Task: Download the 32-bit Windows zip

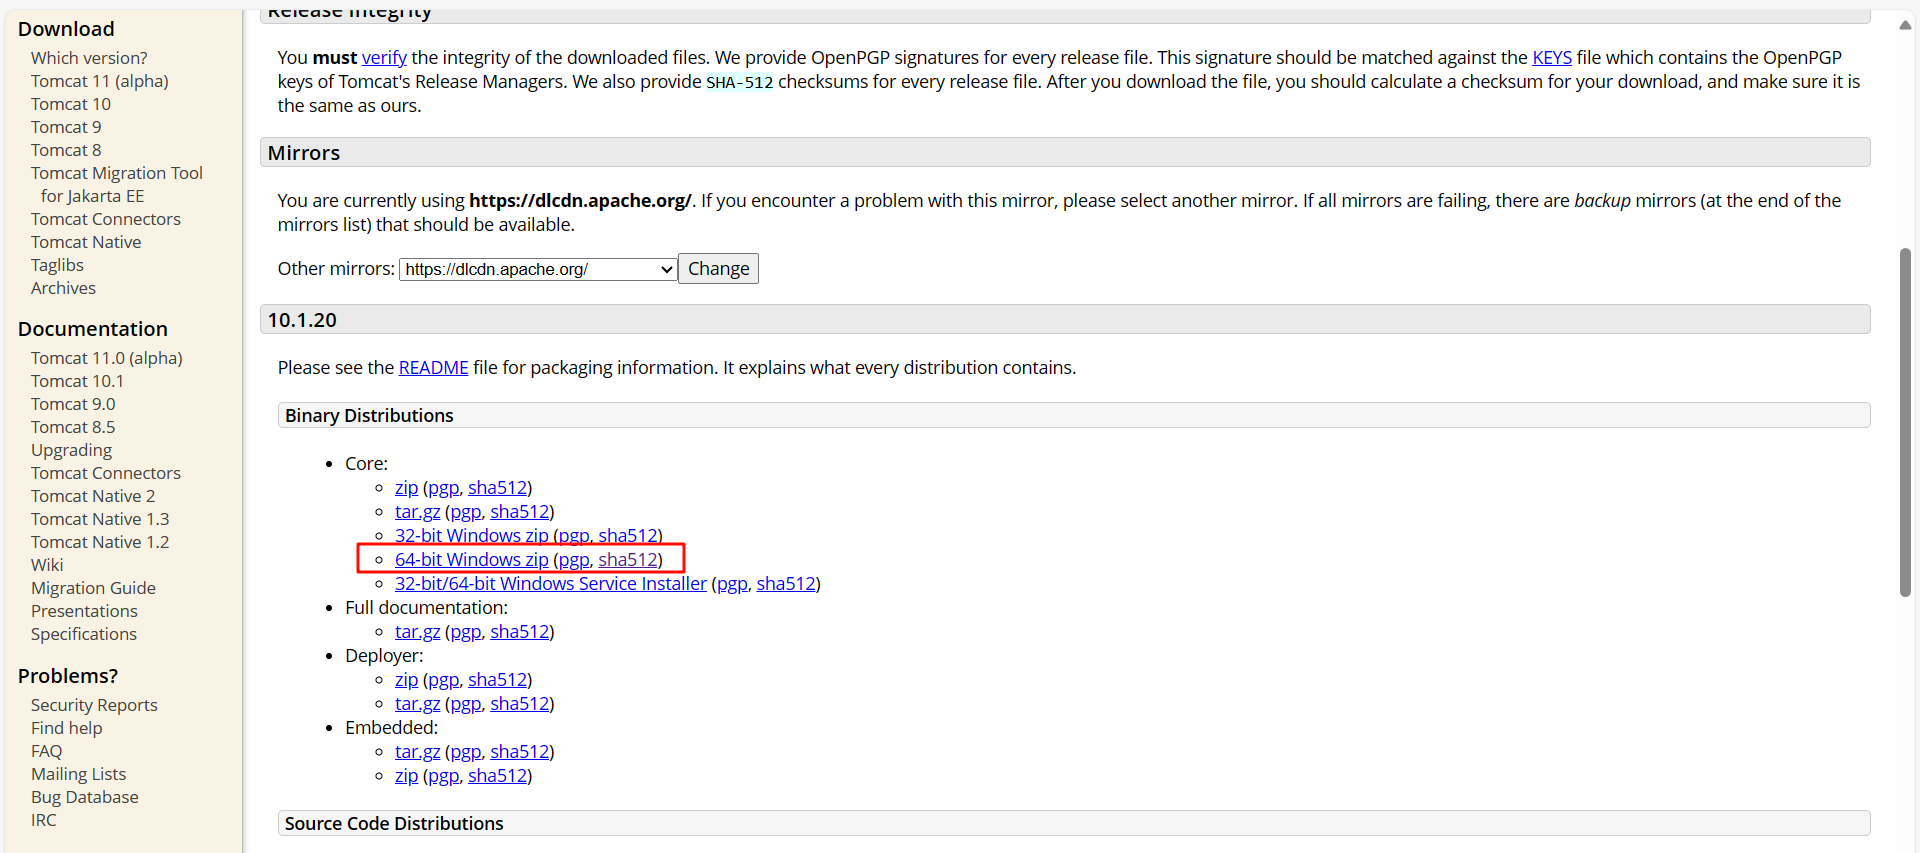Action: click(472, 536)
